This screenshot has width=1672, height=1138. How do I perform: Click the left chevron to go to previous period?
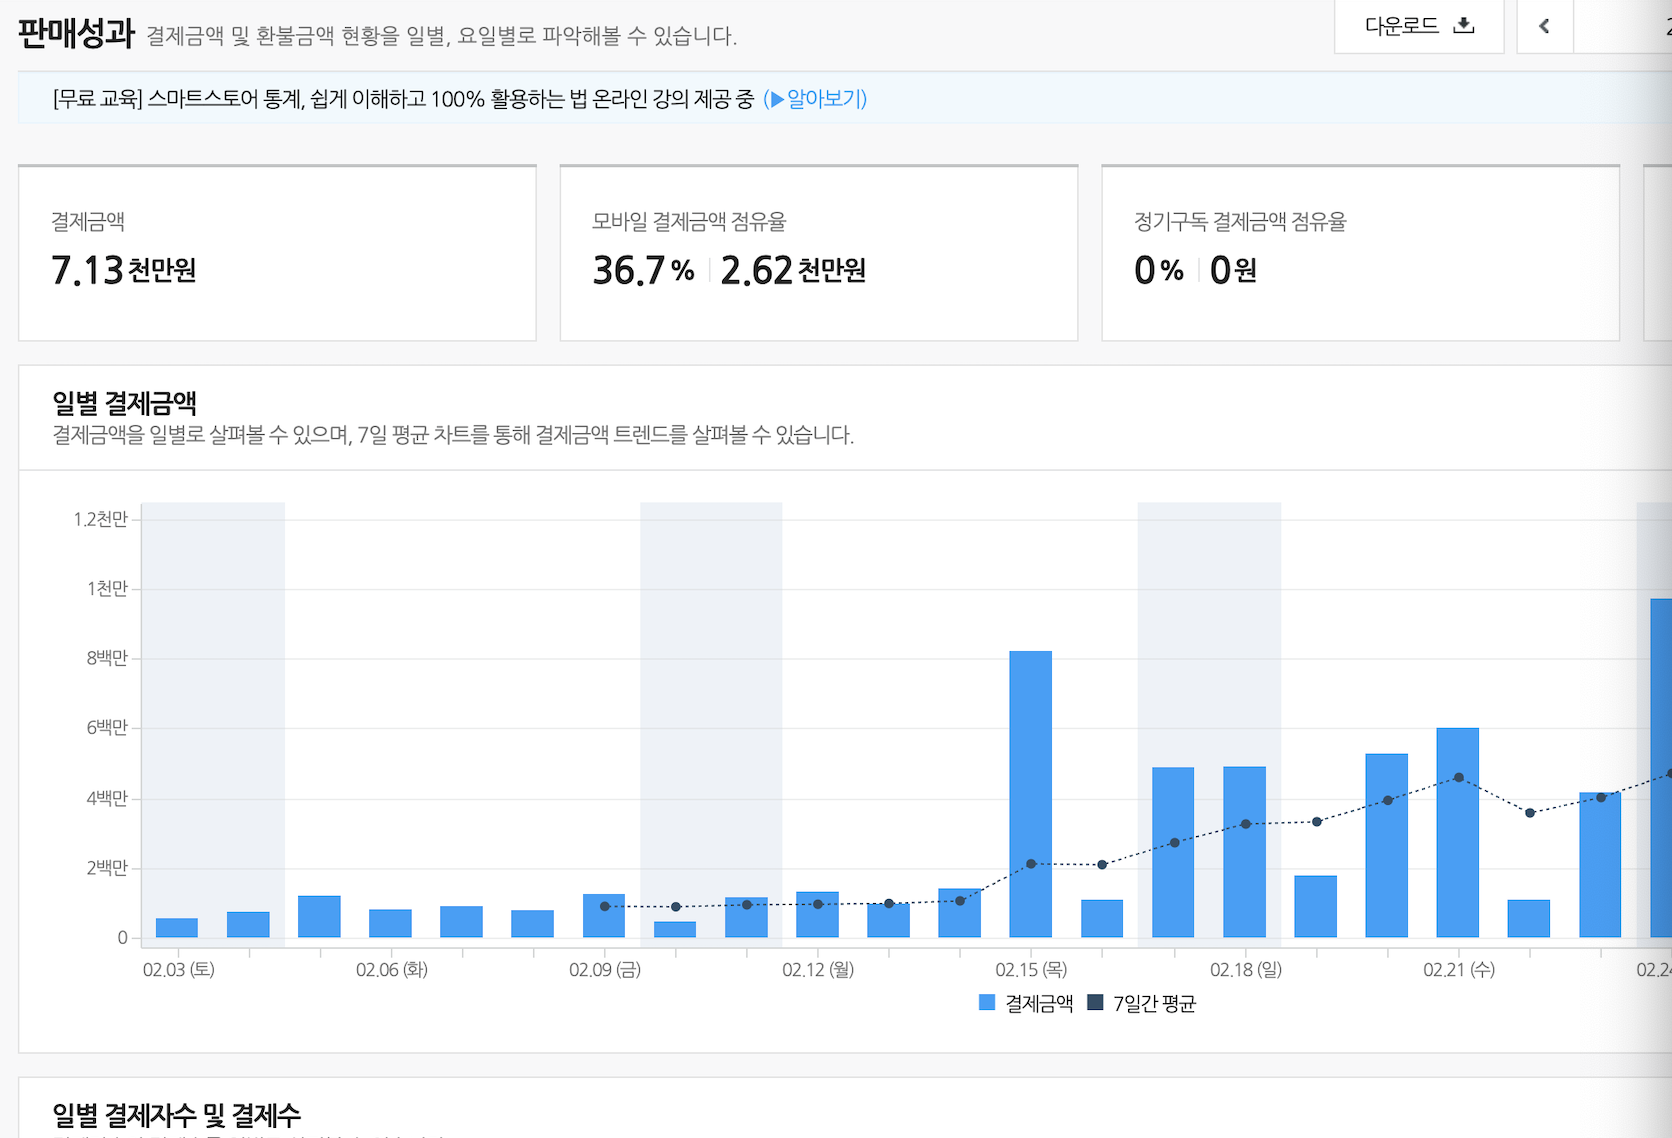(x=1544, y=27)
